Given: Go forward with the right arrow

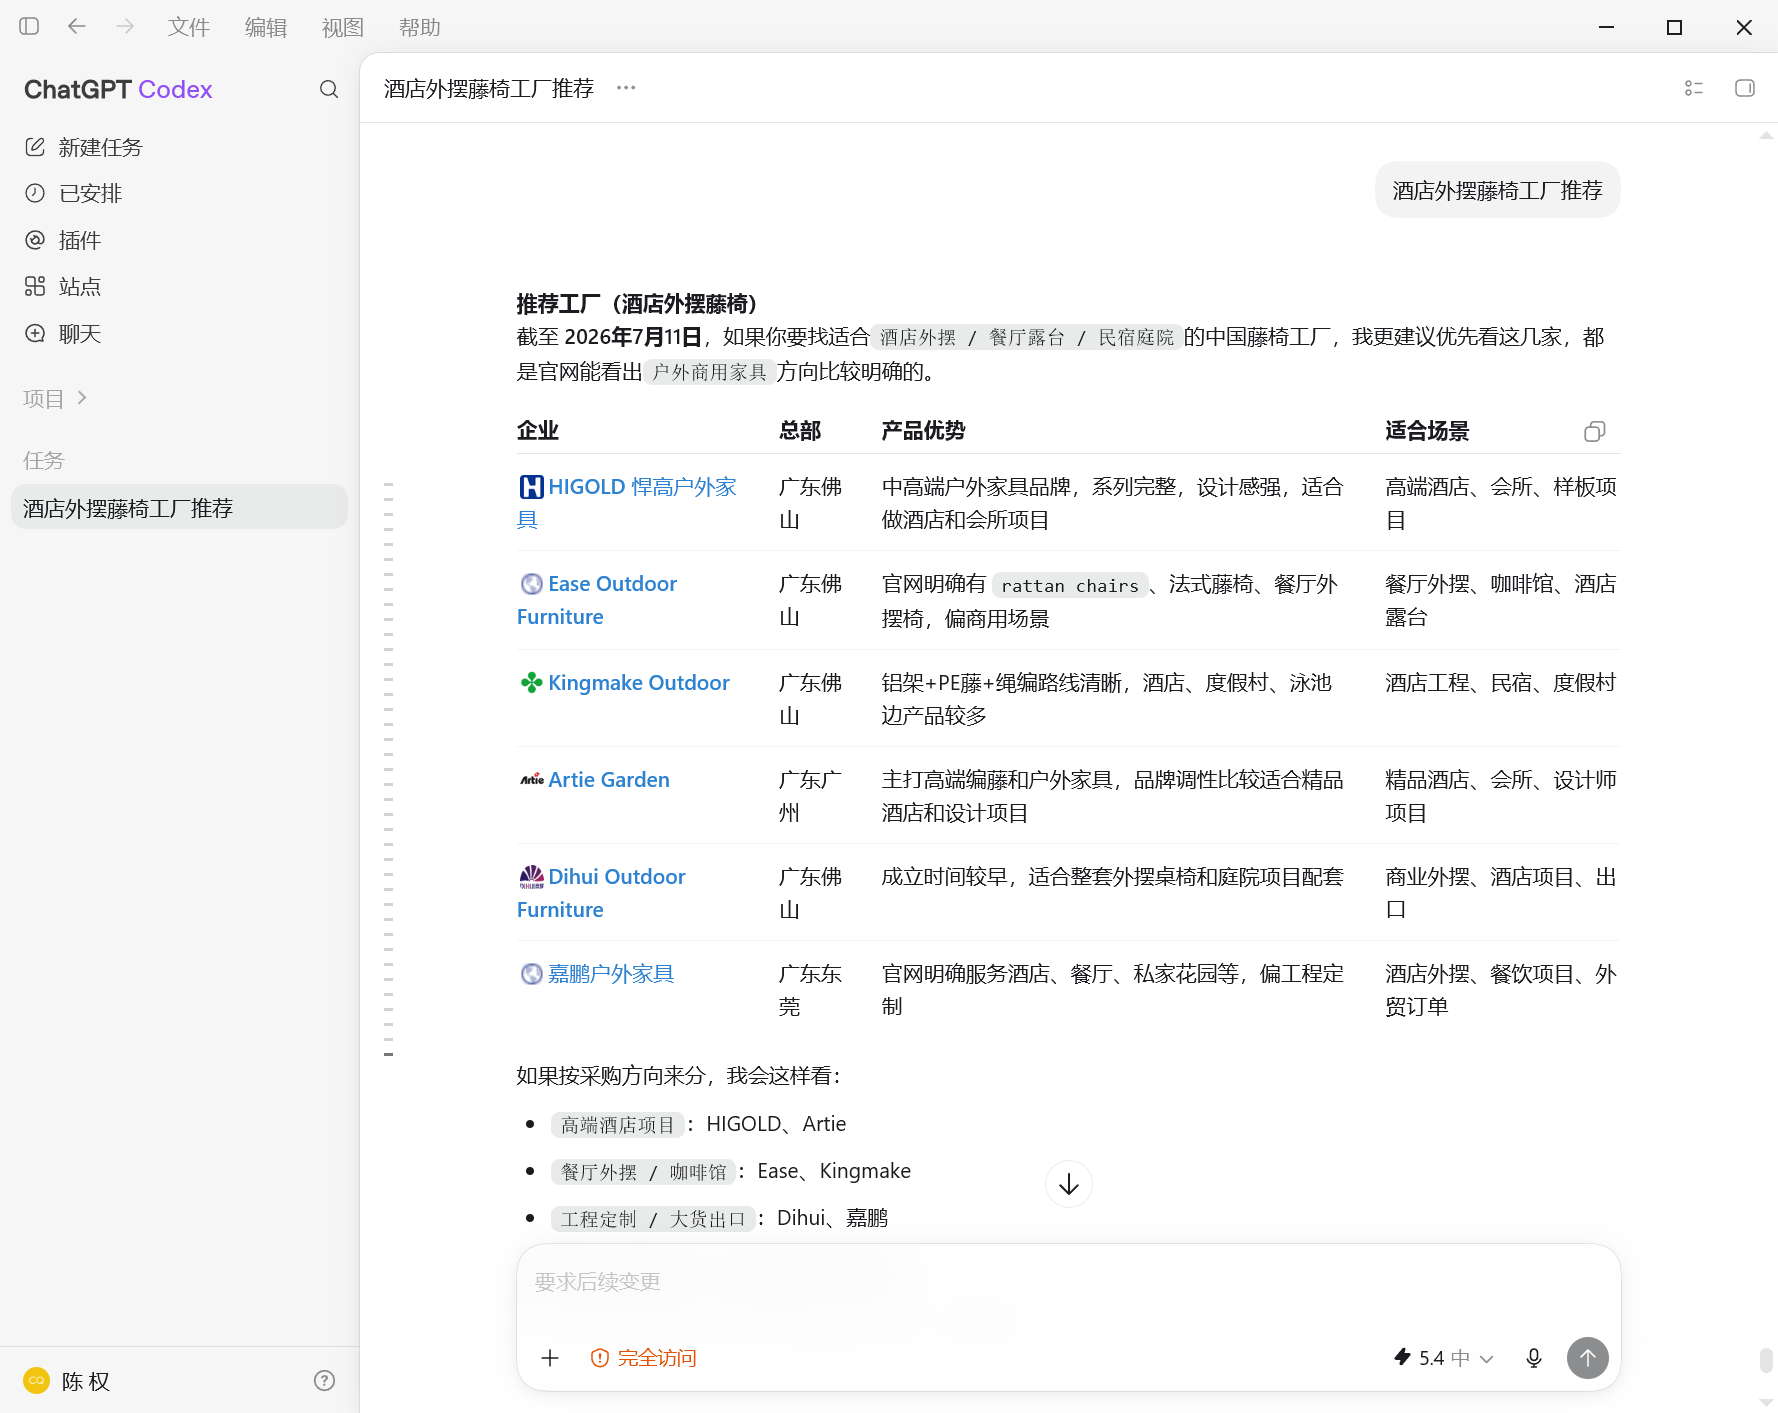Looking at the screenshot, I should coord(125,27).
